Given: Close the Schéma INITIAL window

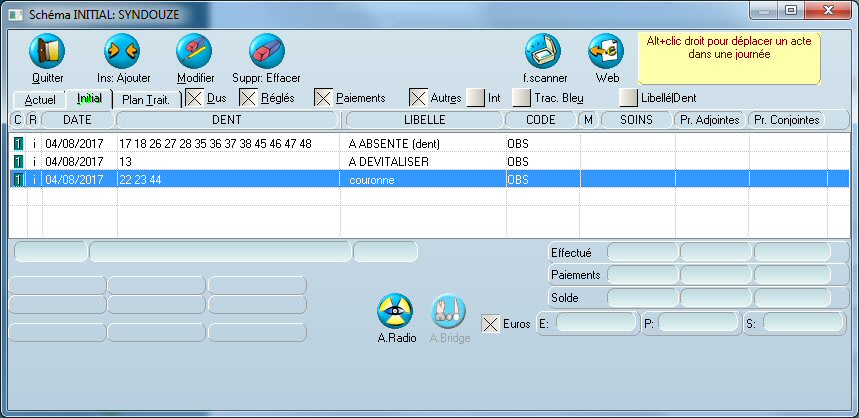Looking at the screenshot, I should [827, 10].
